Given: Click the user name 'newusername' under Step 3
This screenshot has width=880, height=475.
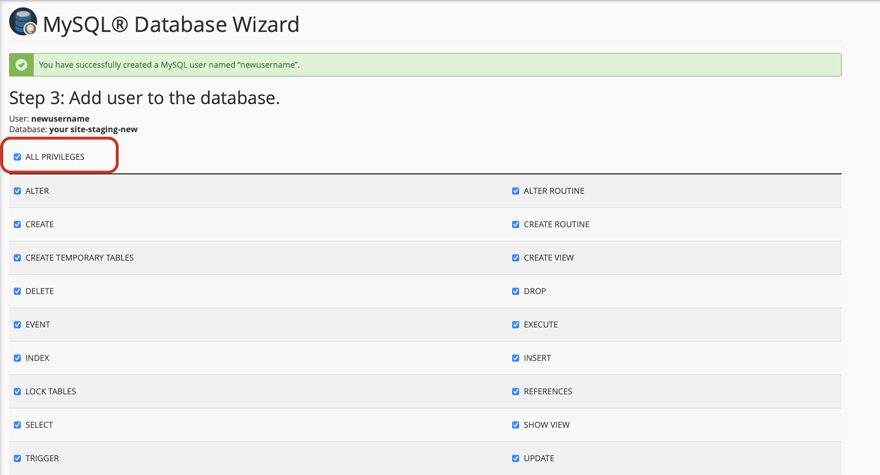Looking at the screenshot, I should (x=60, y=118).
